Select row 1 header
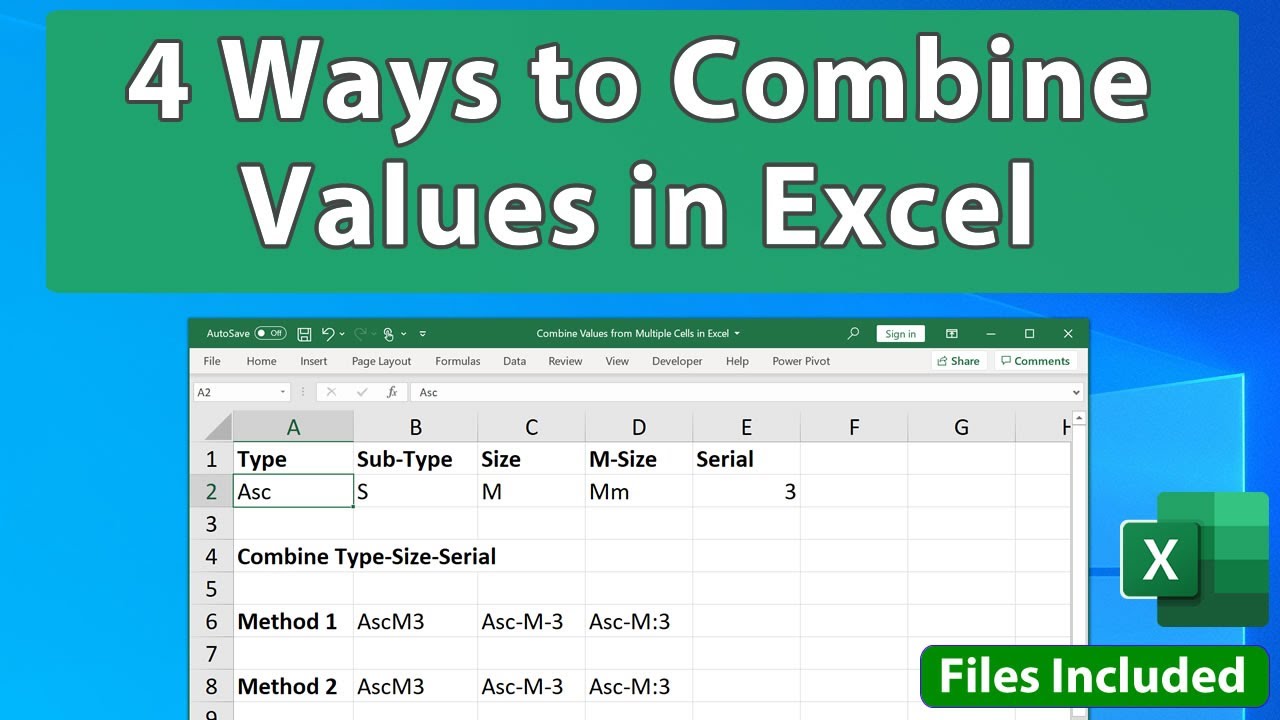Image resolution: width=1280 pixels, height=720 pixels. tap(211, 459)
